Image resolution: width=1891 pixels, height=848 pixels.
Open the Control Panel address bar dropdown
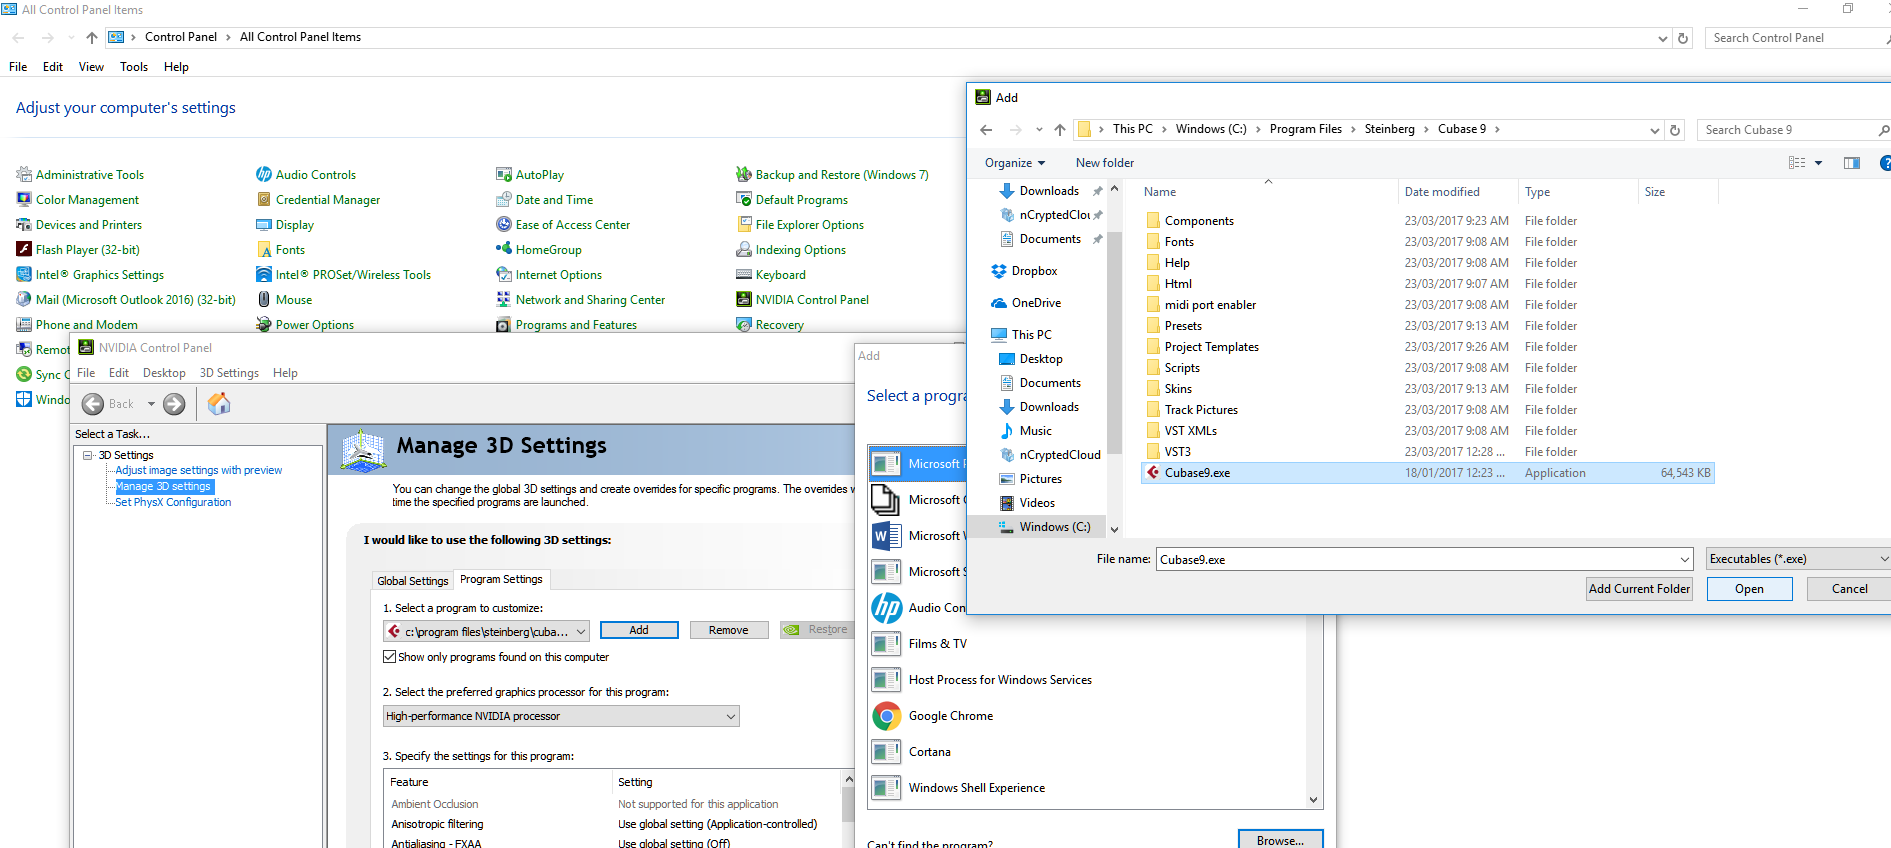1662,38
